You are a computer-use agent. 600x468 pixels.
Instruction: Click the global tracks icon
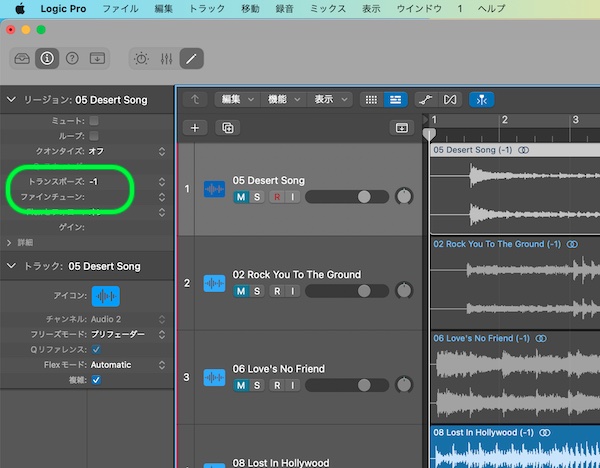click(x=402, y=128)
